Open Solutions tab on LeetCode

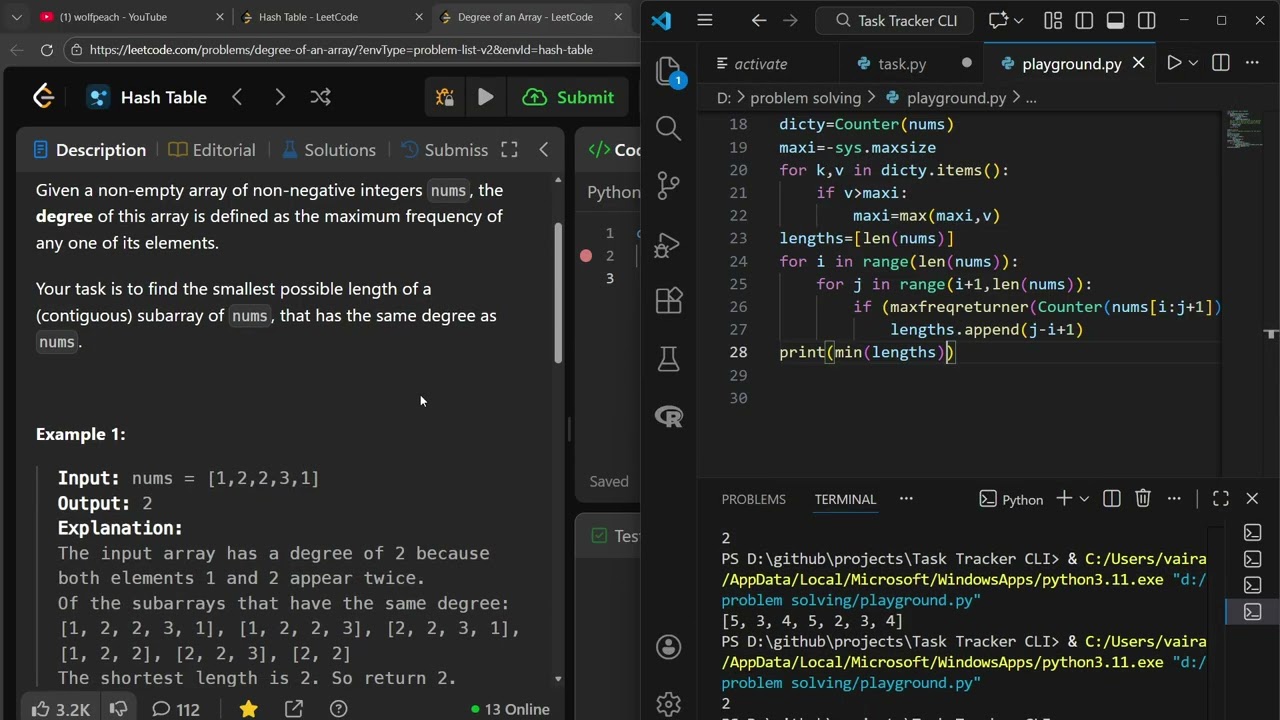(x=329, y=150)
